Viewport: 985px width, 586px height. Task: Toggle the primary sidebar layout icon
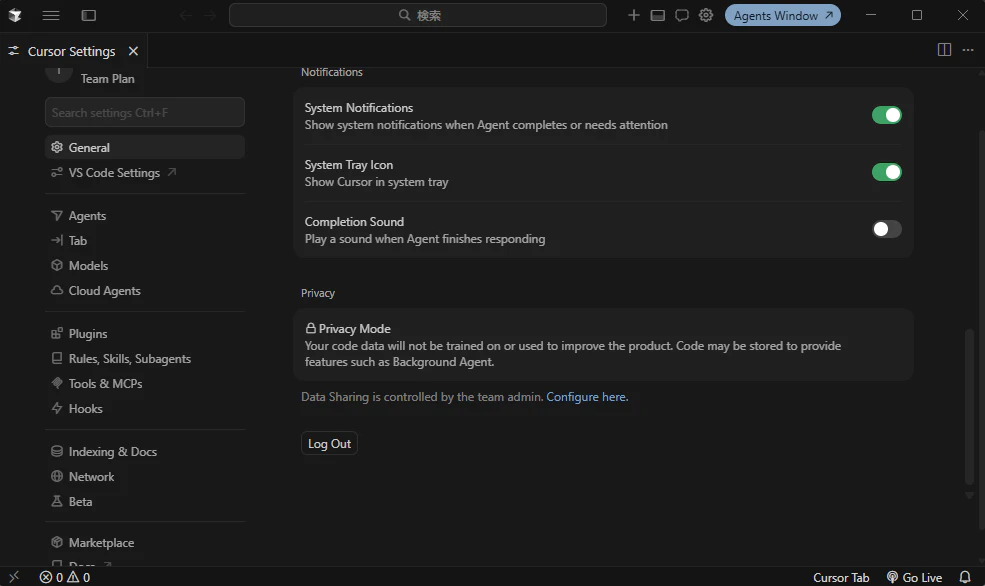coord(89,15)
